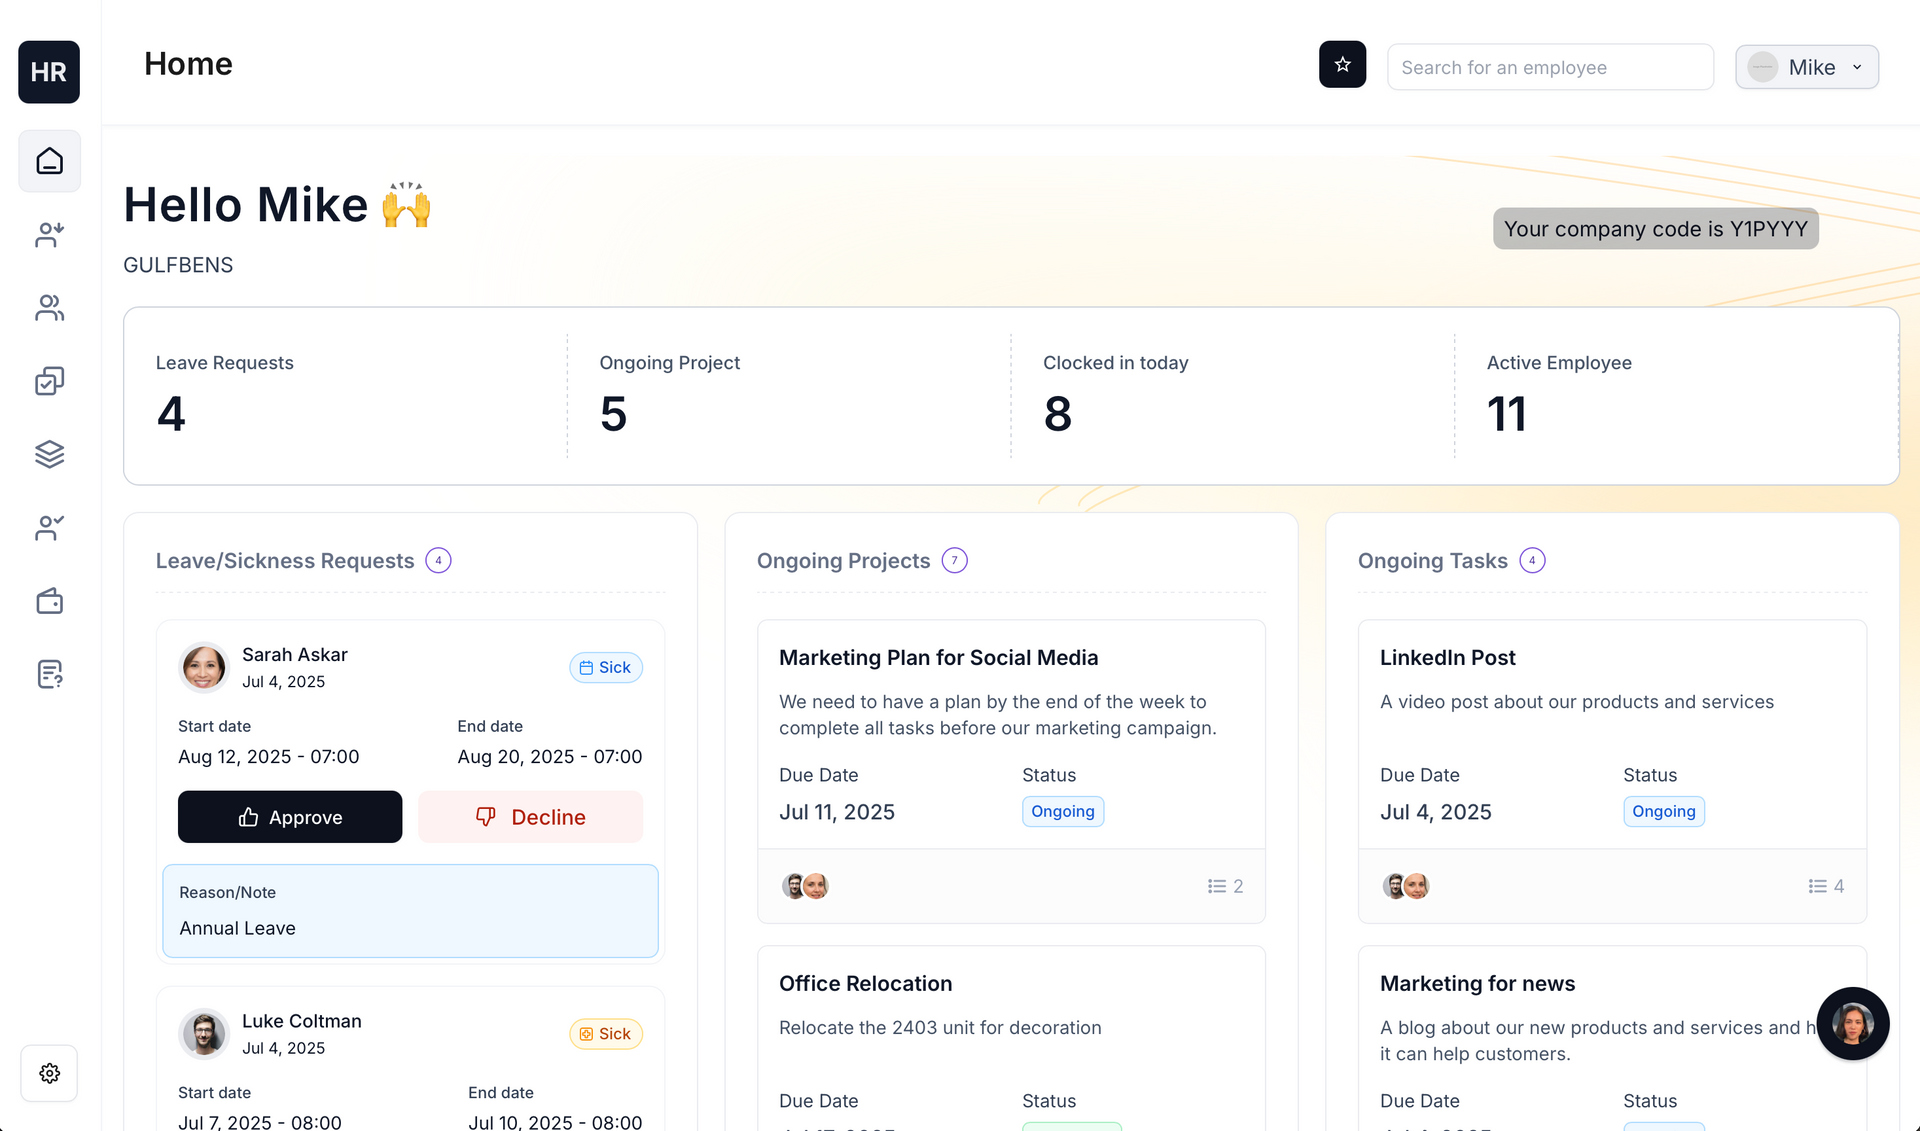Open the employees group sidebar icon

[x=49, y=308]
